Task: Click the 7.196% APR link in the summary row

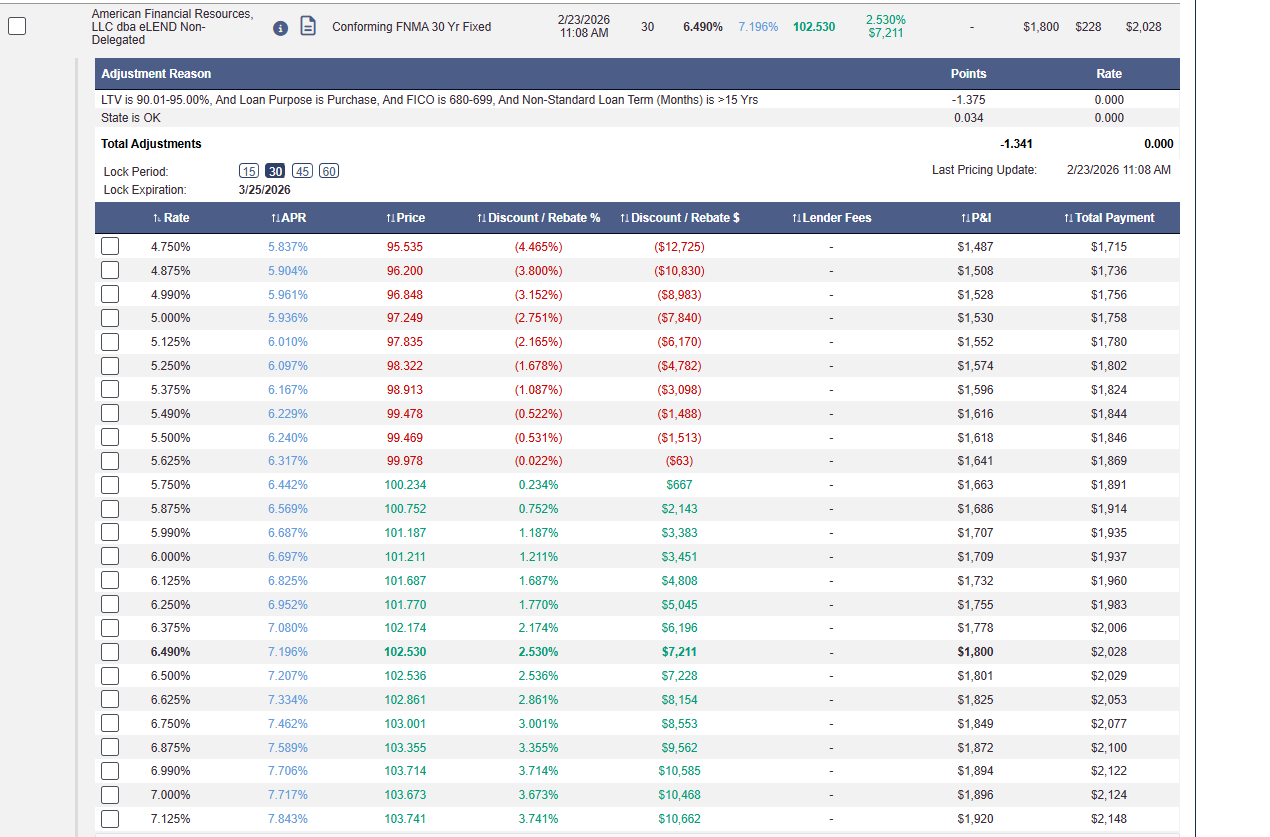Action: click(x=758, y=27)
